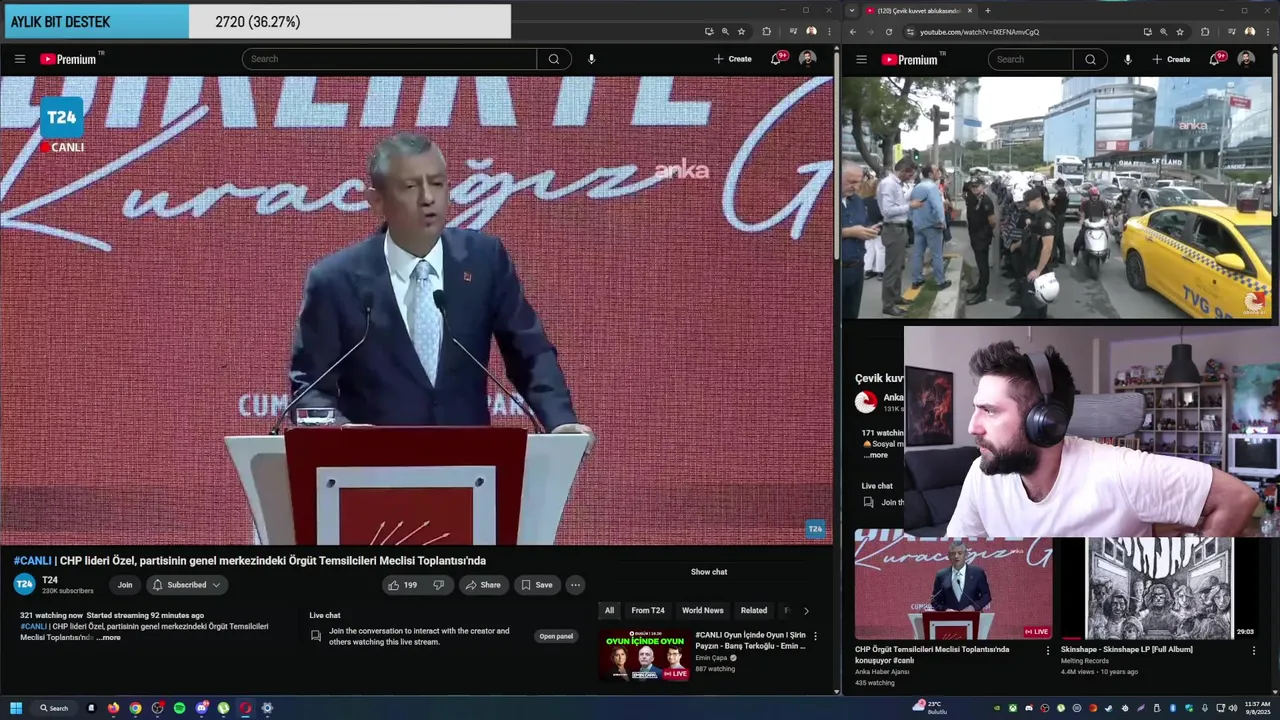Open Firefox from the taskbar
Screen dimensions: 1280x720
pyautogui.click(x=113, y=708)
